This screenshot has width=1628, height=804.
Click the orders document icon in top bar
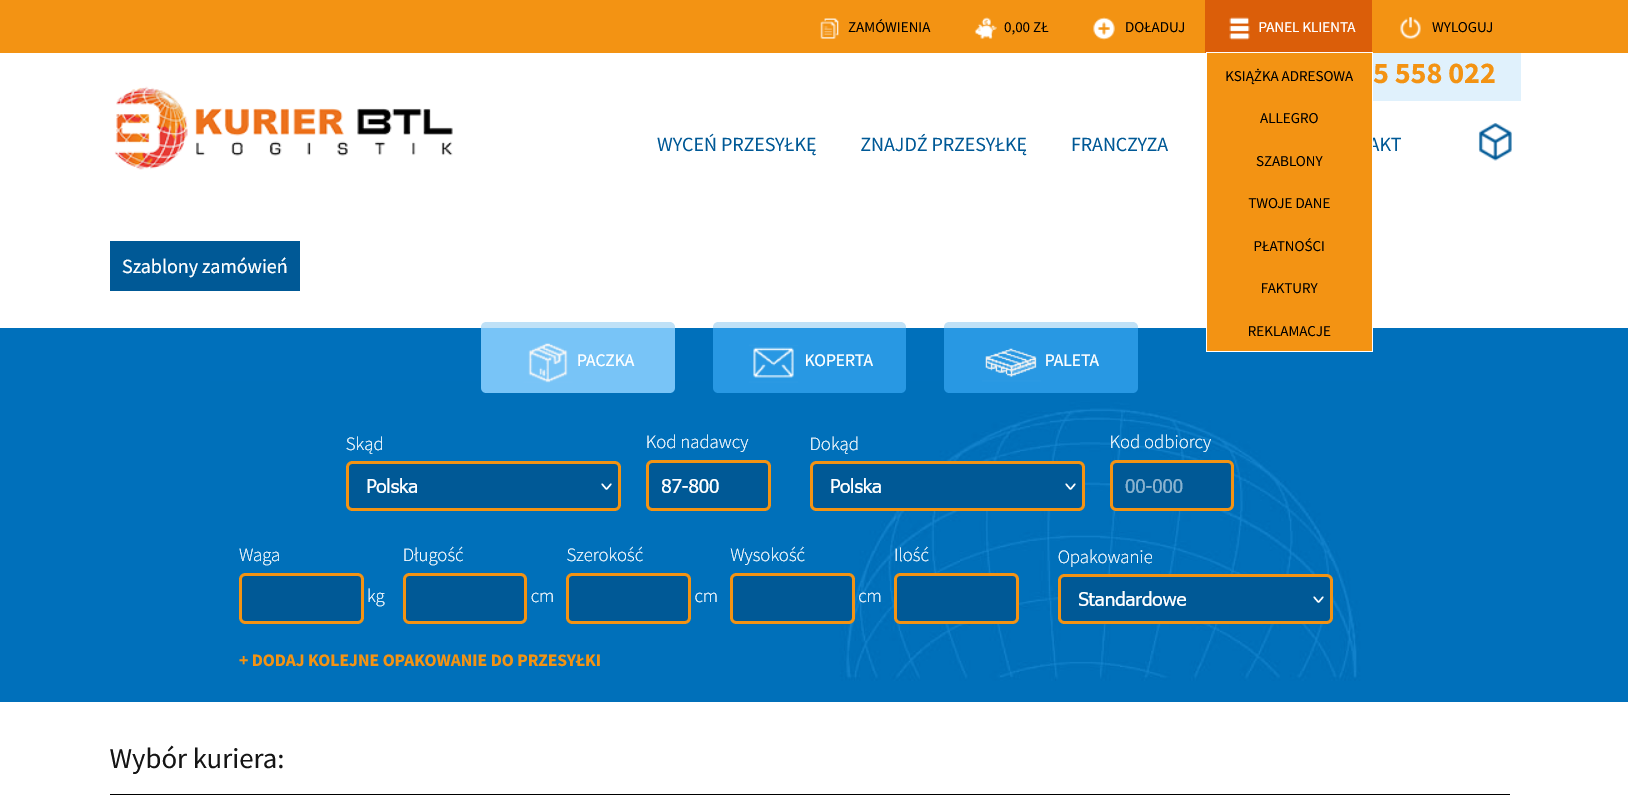point(829,28)
